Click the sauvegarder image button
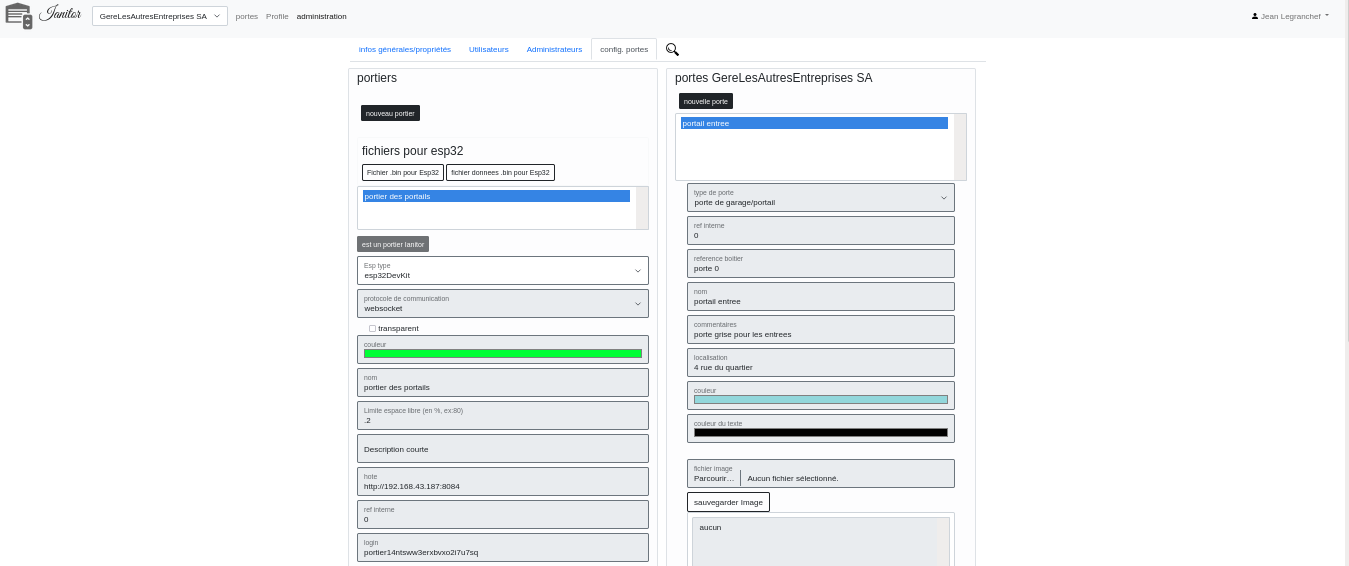1349x566 pixels. click(x=728, y=502)
